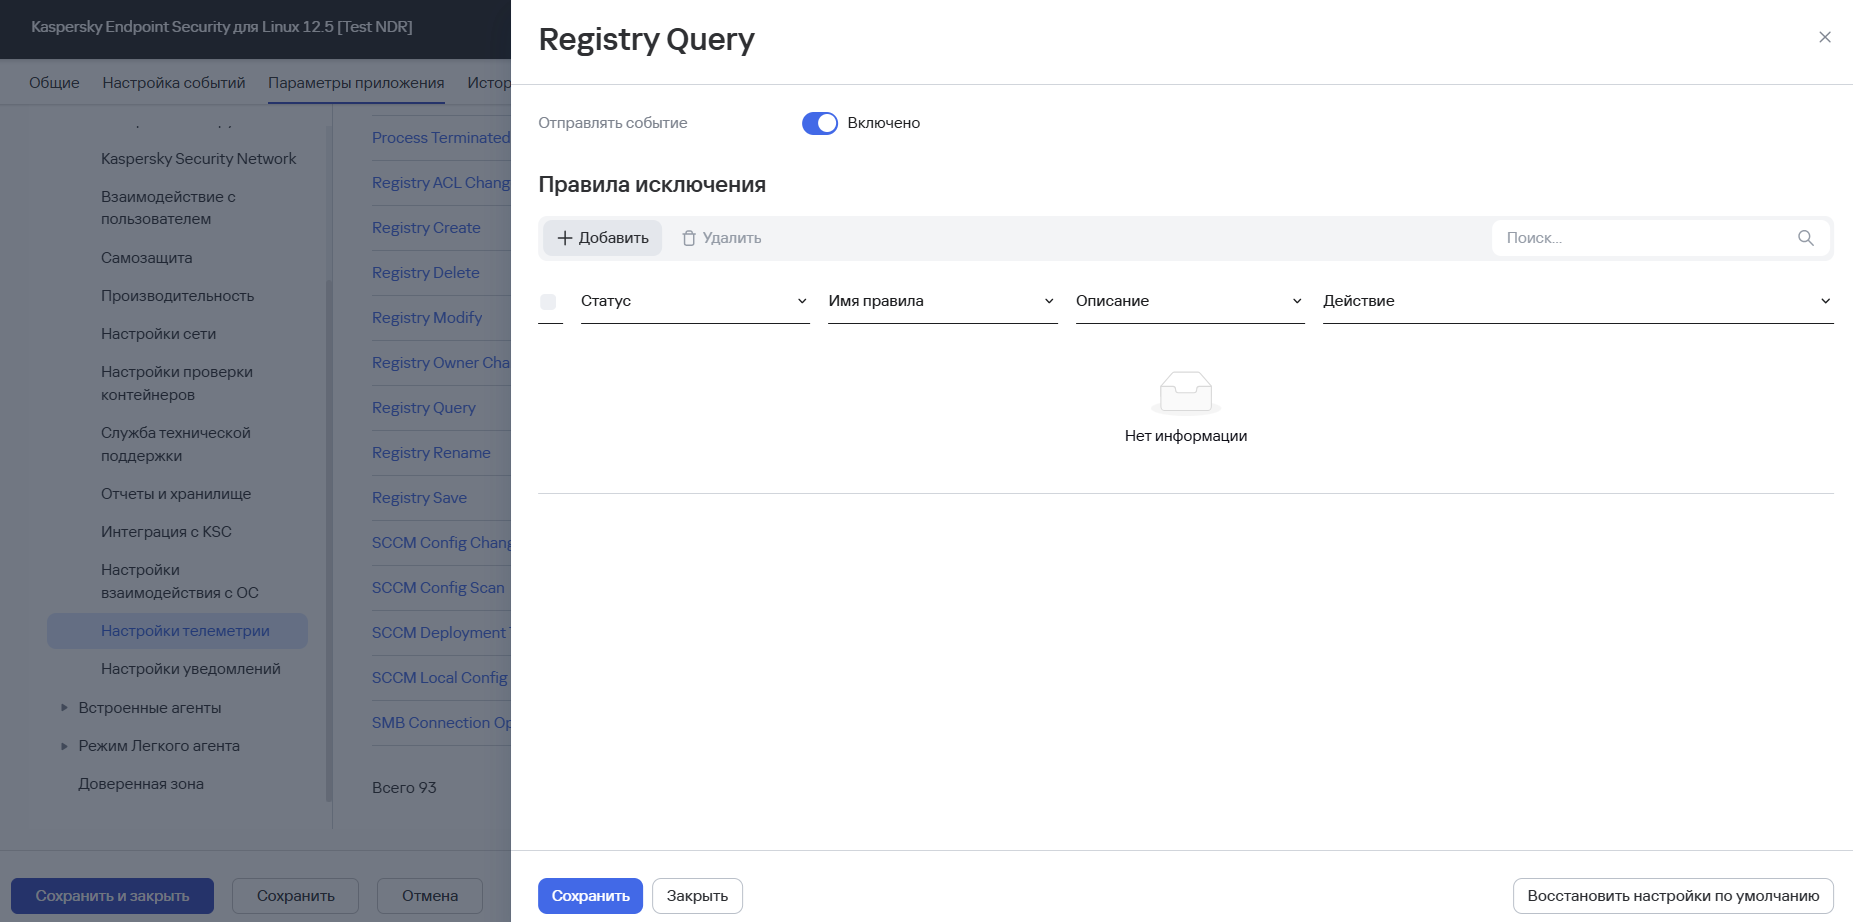This screenshot has height=922, width=1853.
Task: Expand the Режим Легкого агента tree node
Action: point(64,746)
